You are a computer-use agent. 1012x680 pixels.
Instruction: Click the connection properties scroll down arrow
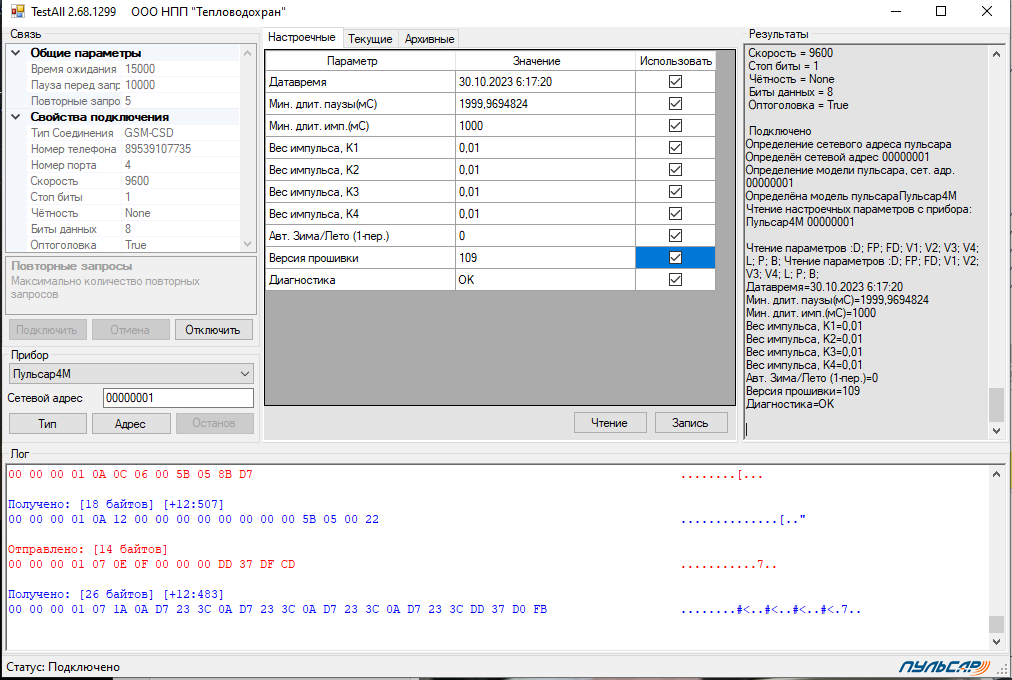pos(247,244)
